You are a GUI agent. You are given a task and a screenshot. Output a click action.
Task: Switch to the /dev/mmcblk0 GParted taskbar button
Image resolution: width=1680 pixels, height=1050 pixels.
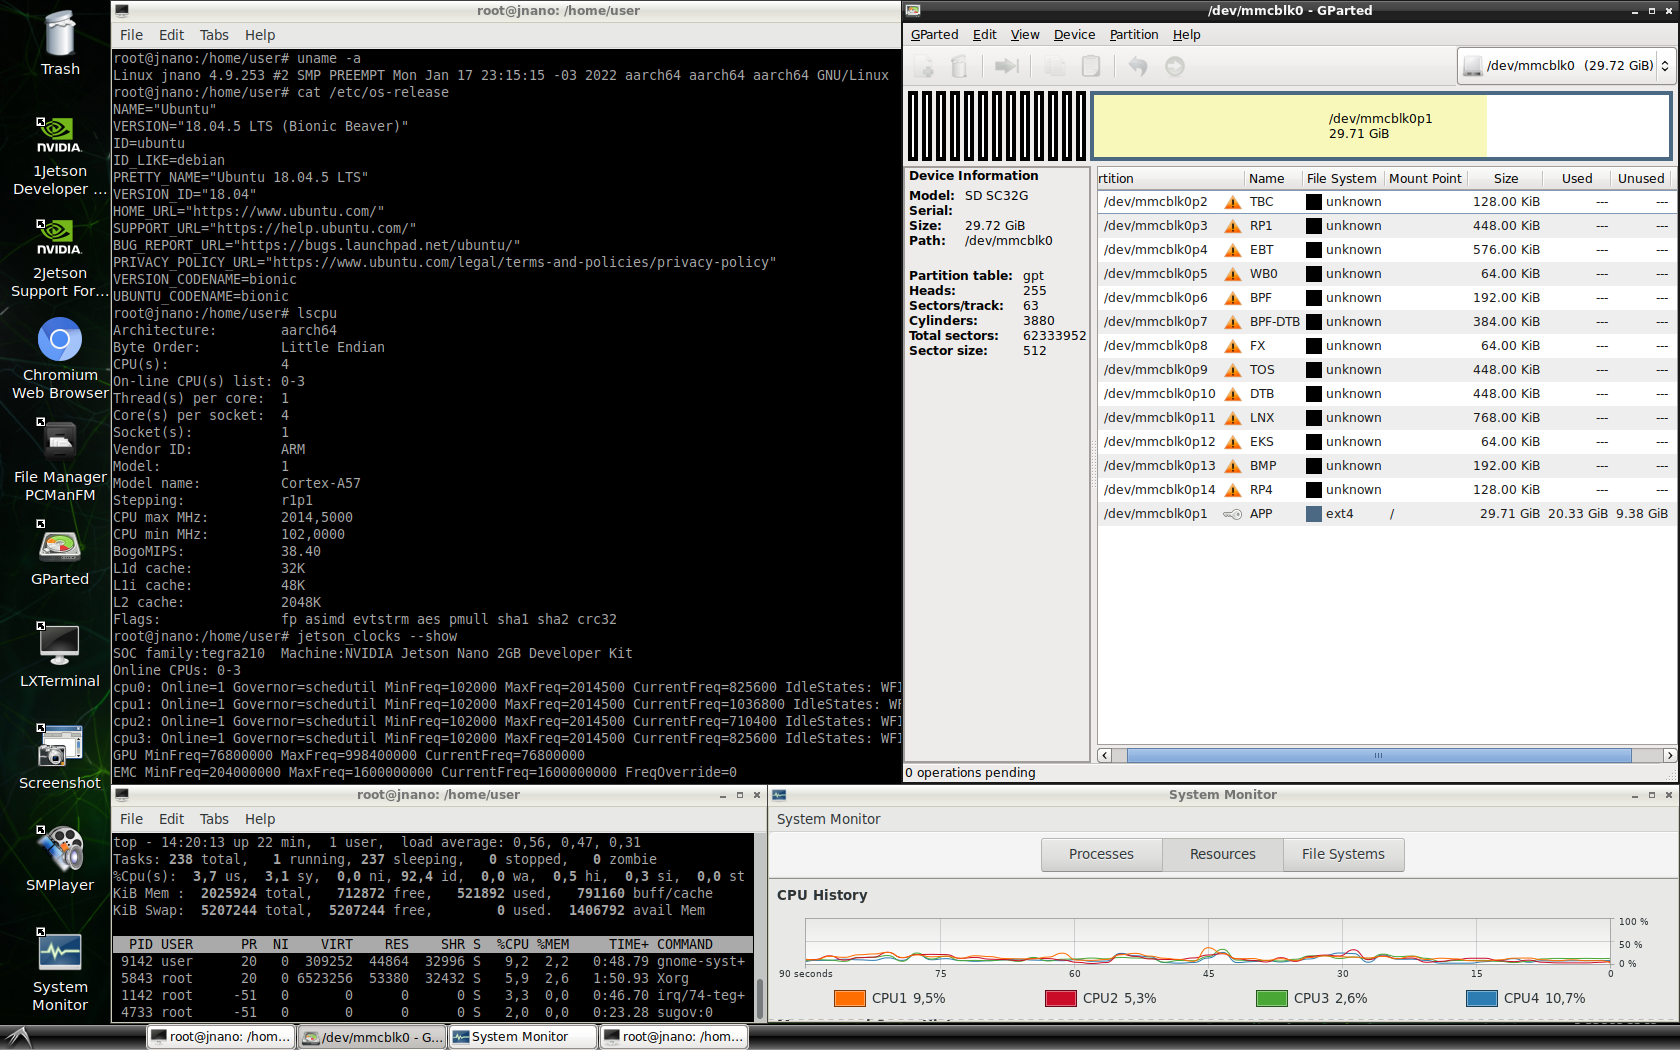(x=372, y=1037)
